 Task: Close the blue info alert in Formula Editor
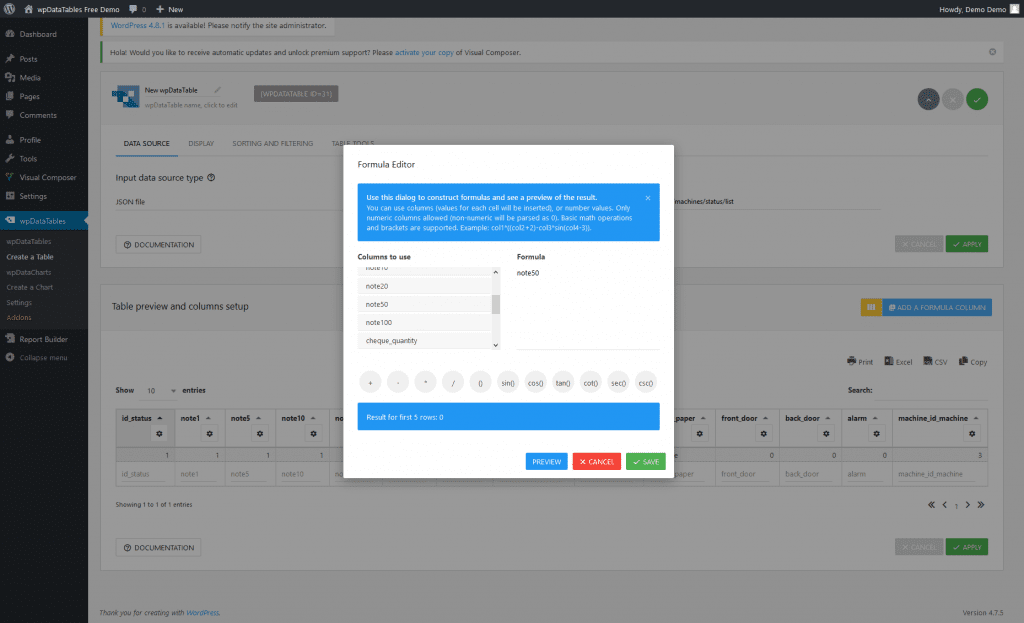[648, 198]
